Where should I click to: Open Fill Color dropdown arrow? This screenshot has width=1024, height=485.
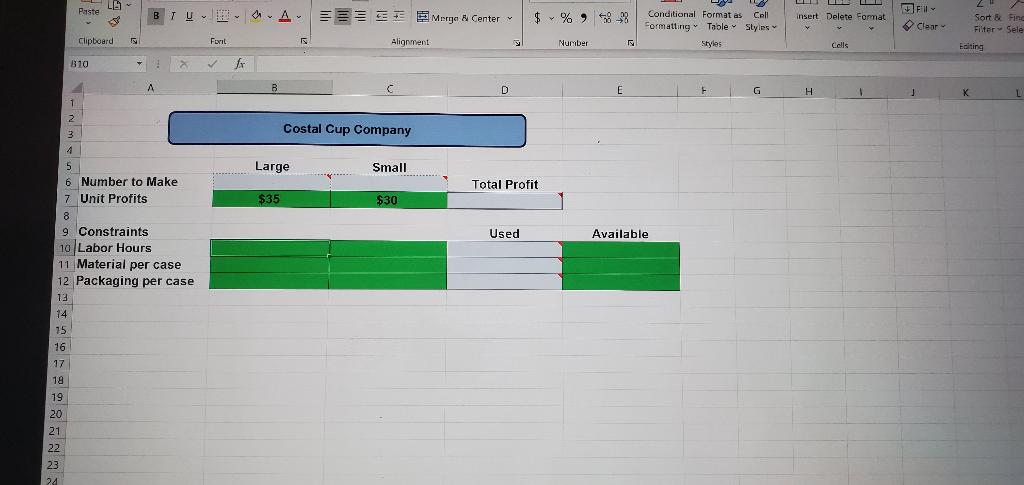(270, 17)
